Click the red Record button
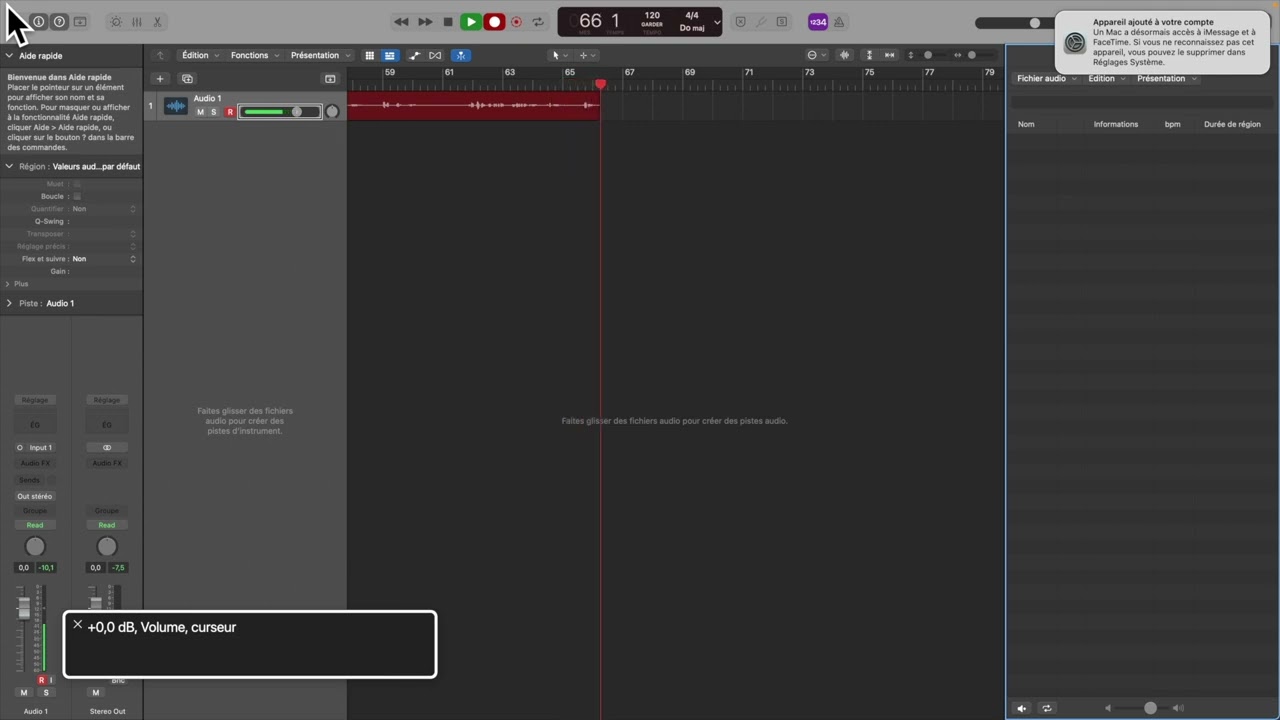The height and width of the screenshot is (720, 1280). [494, 22]
